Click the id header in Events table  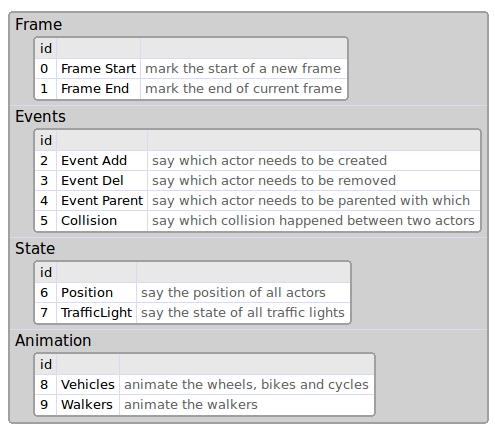[x=46, y=140]
